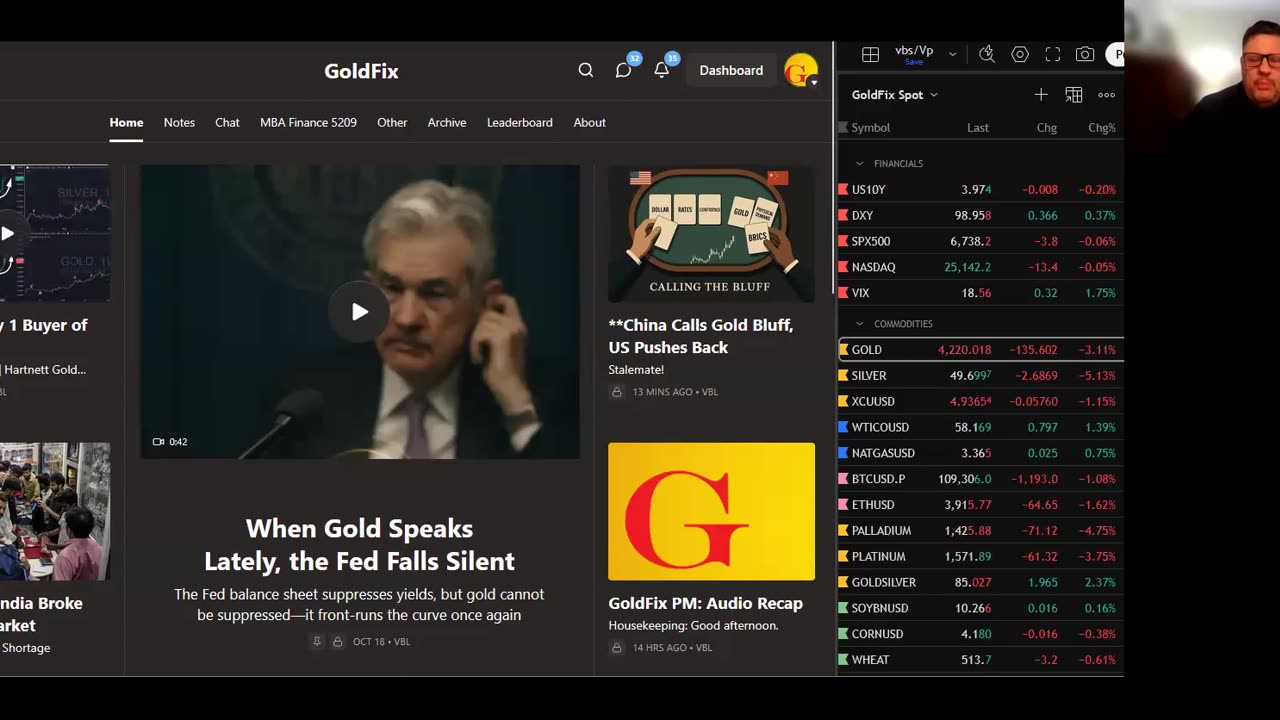The height and width of the screenshot is (720, 1280).
Task: Click the red flag beside US10Y
Action: (843, 189)
